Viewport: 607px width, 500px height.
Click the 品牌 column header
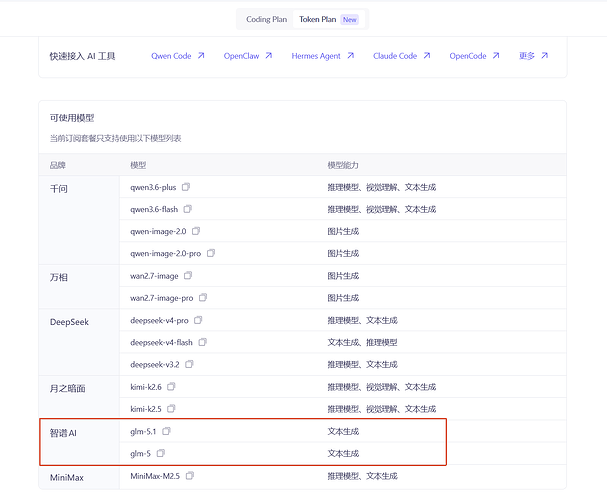coord(57,165)
